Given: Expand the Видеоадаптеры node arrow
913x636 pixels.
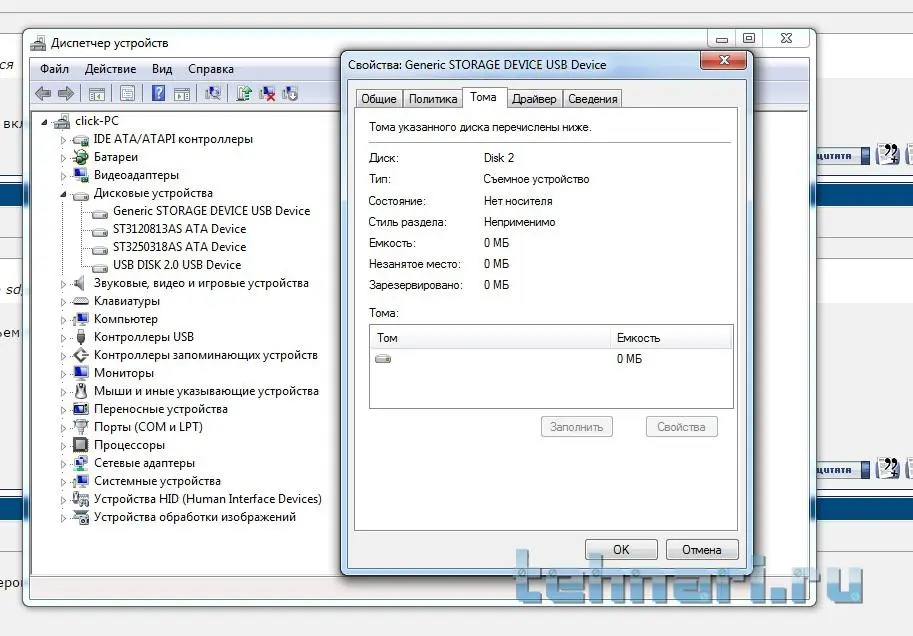Looking at the screenshot, I should point(63,176).
